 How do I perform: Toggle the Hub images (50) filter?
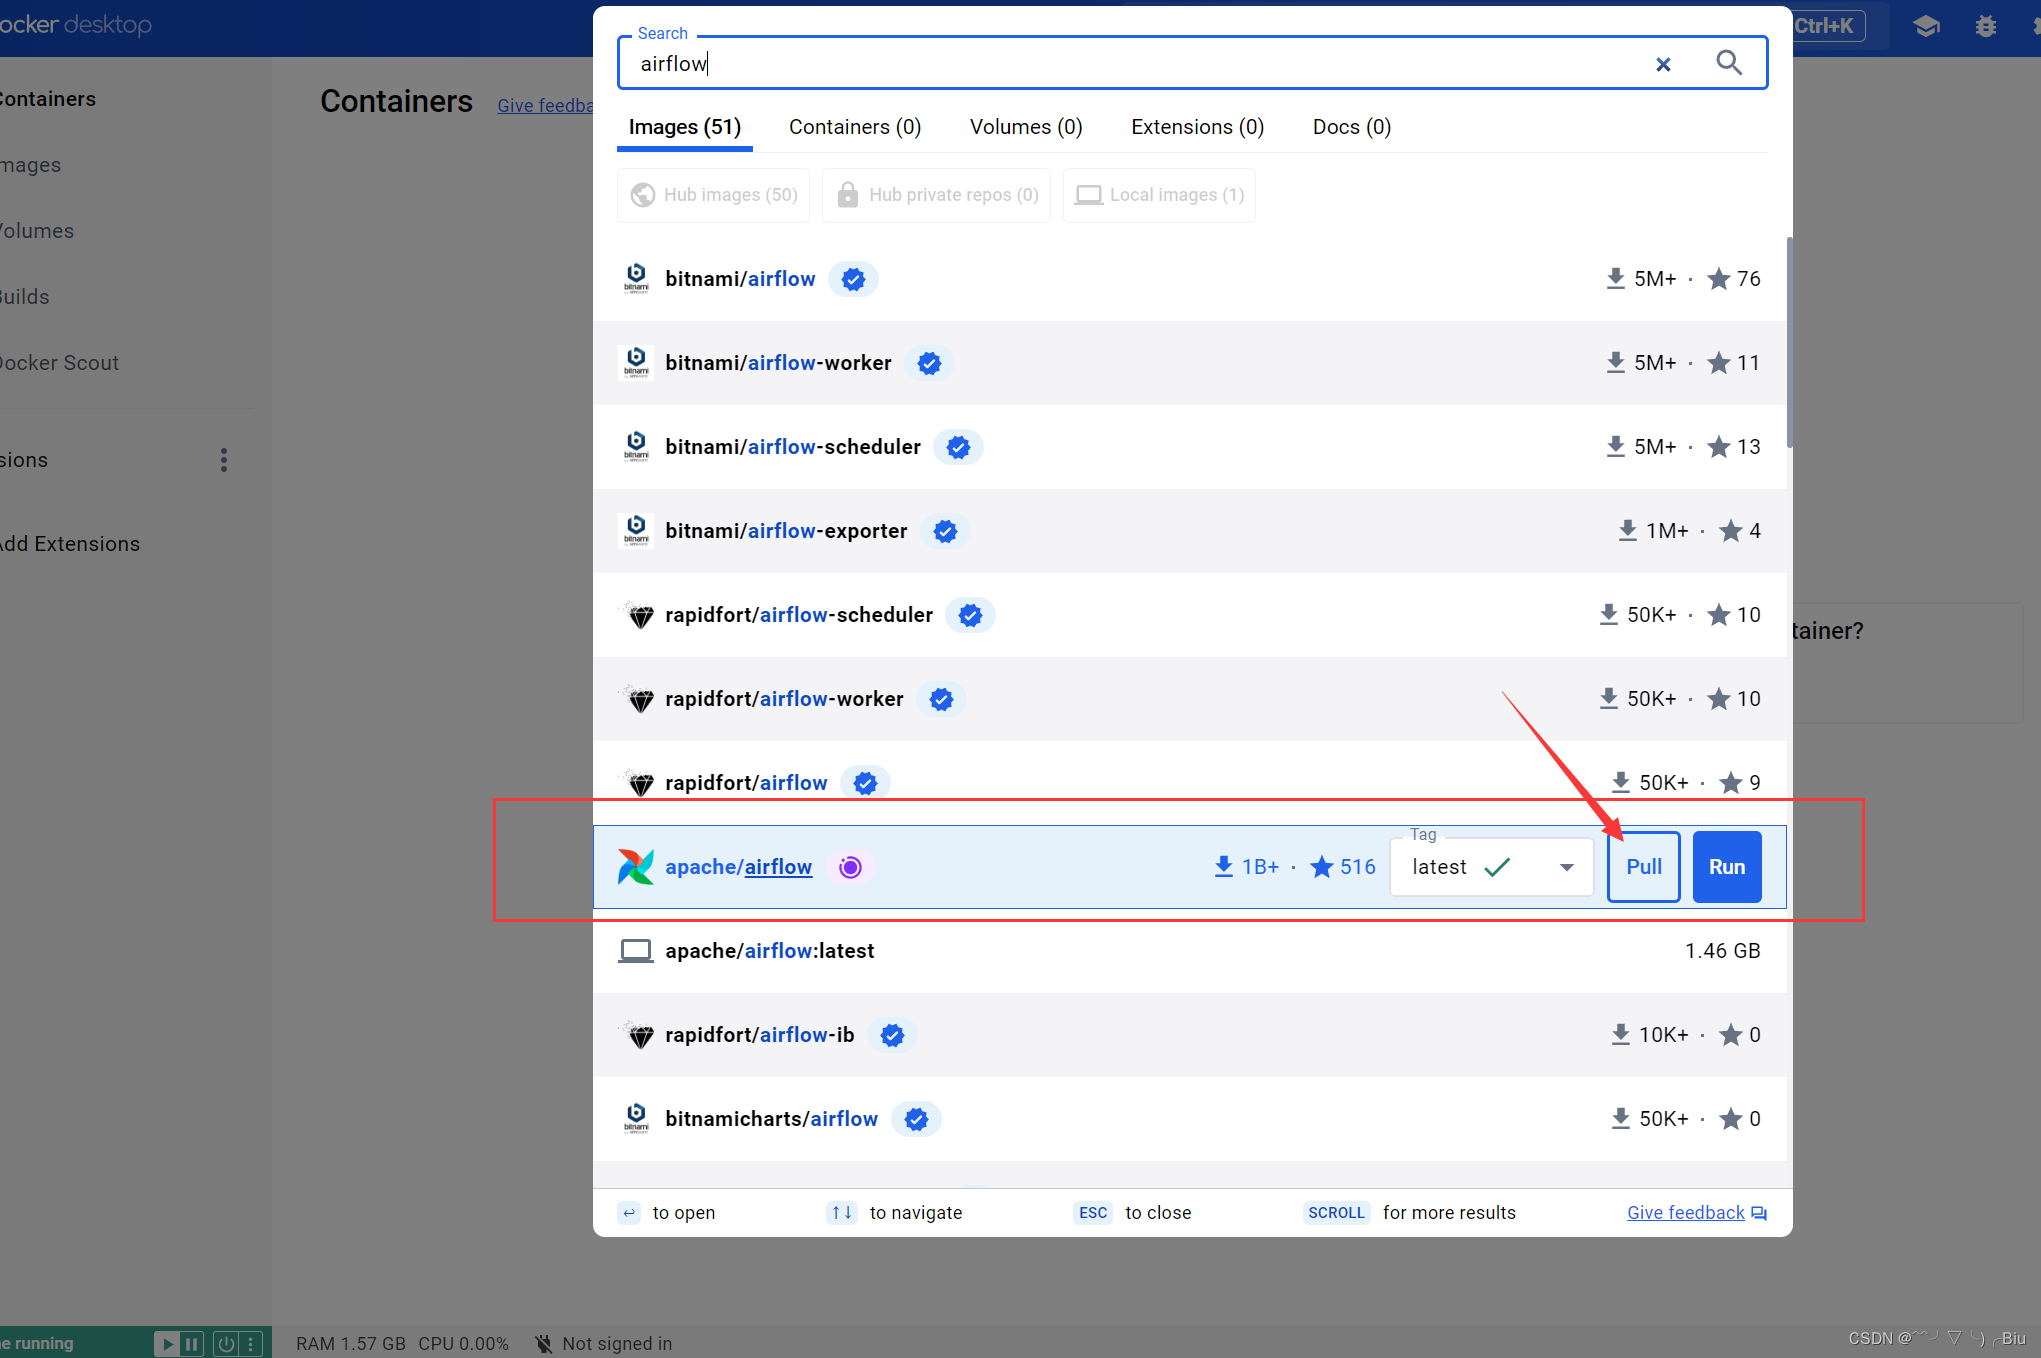tap(713, 195)
